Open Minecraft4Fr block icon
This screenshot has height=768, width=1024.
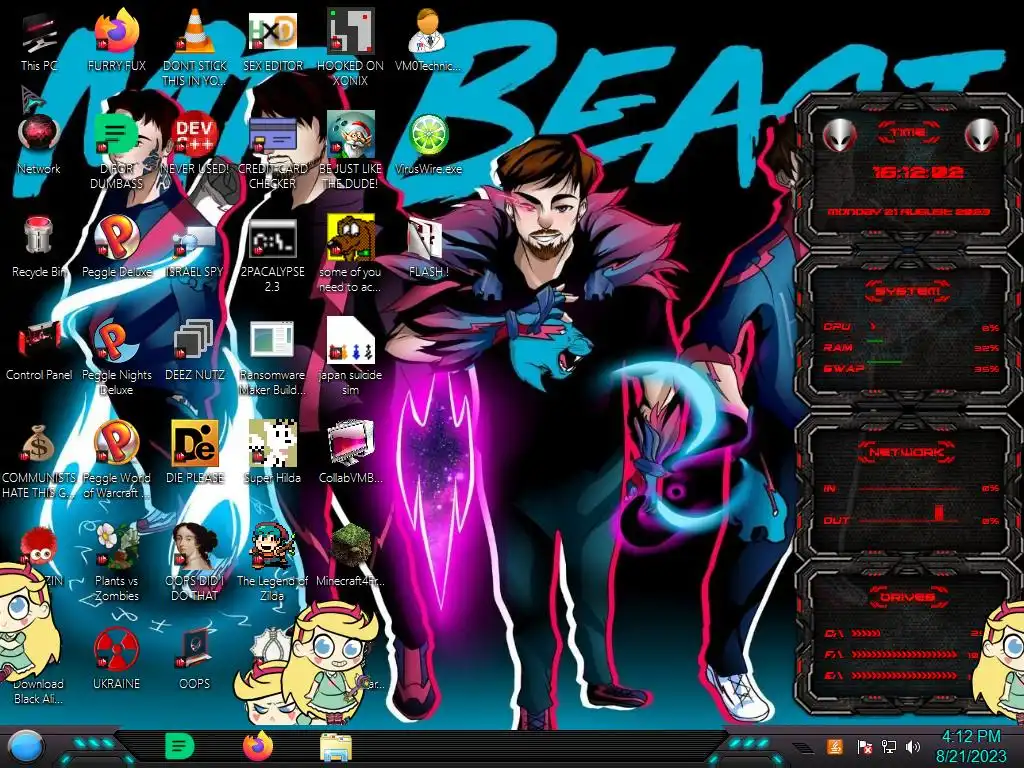coord(350,556)
